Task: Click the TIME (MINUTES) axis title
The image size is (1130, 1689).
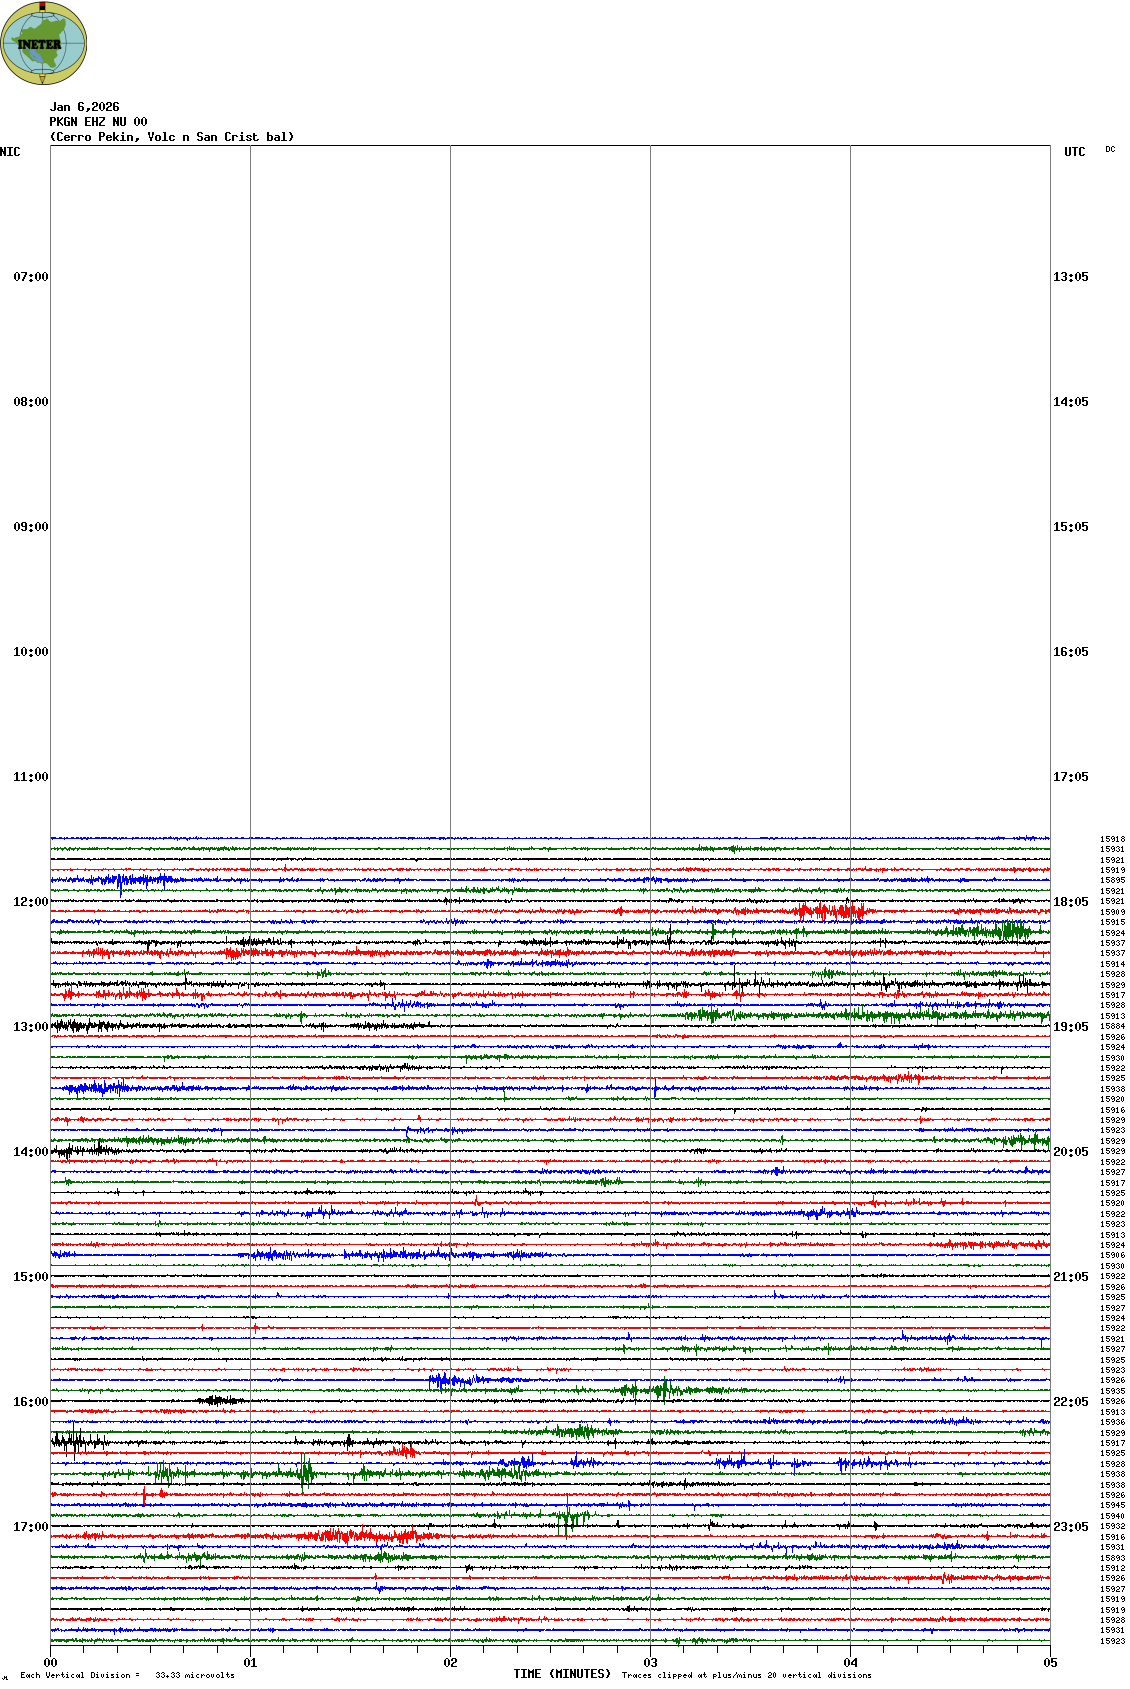Action: (562, 1674)
